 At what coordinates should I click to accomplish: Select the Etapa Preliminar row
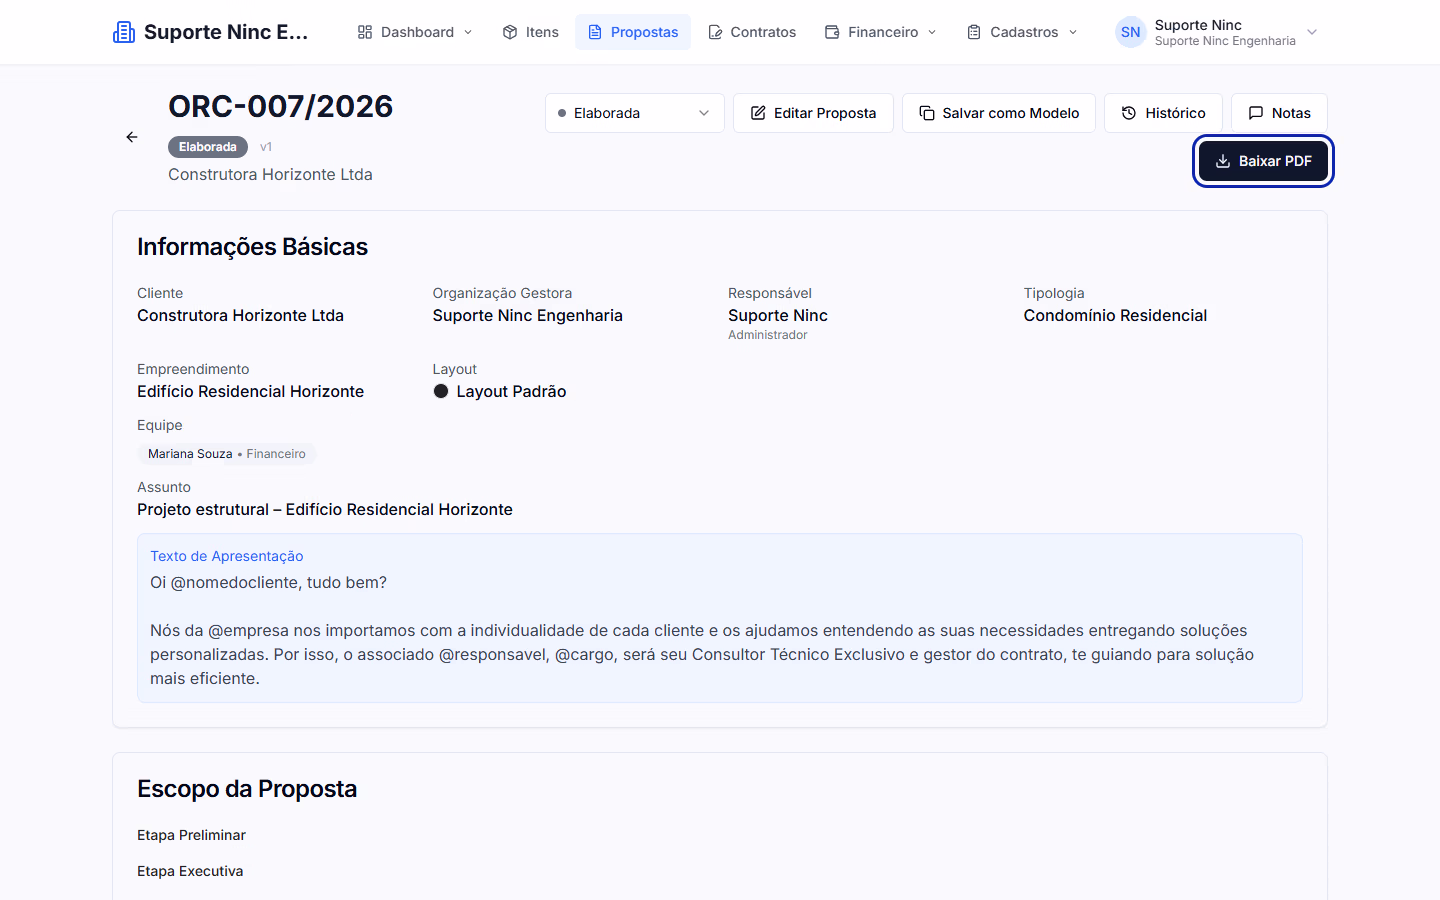(x=191, y=835)
